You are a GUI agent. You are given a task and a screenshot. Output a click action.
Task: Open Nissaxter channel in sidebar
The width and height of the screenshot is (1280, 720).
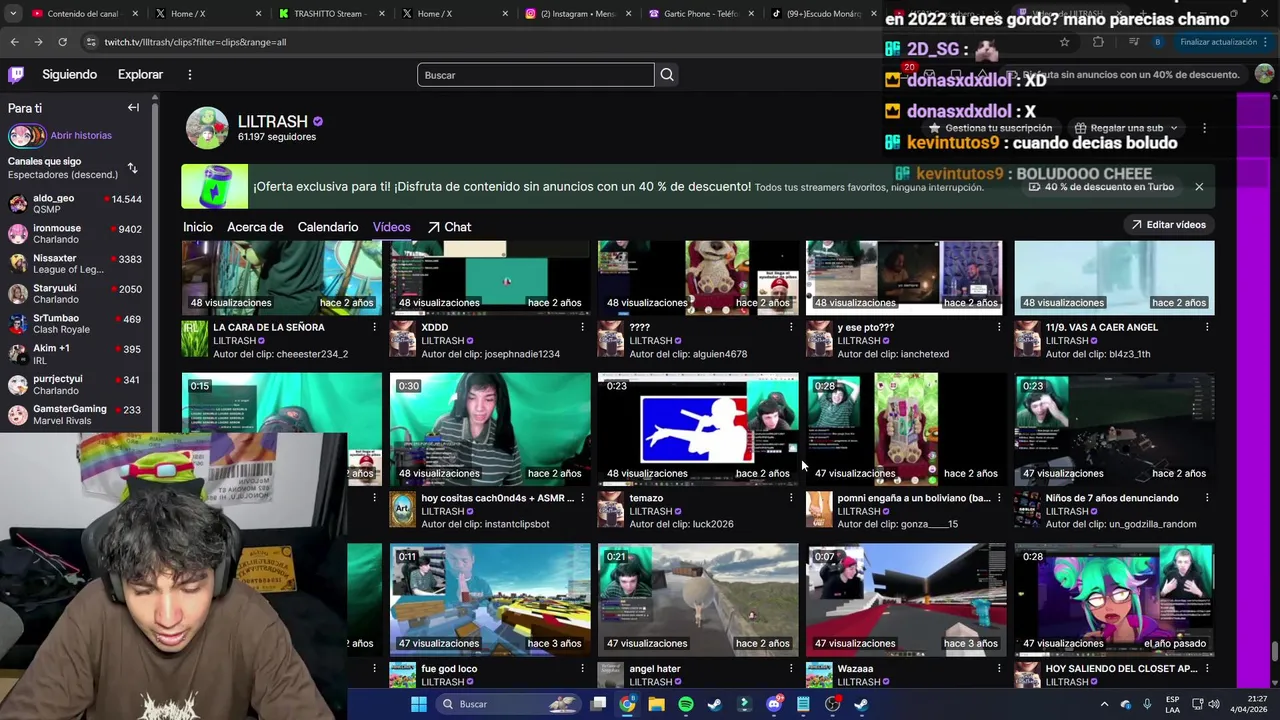(x=75, y=264)
